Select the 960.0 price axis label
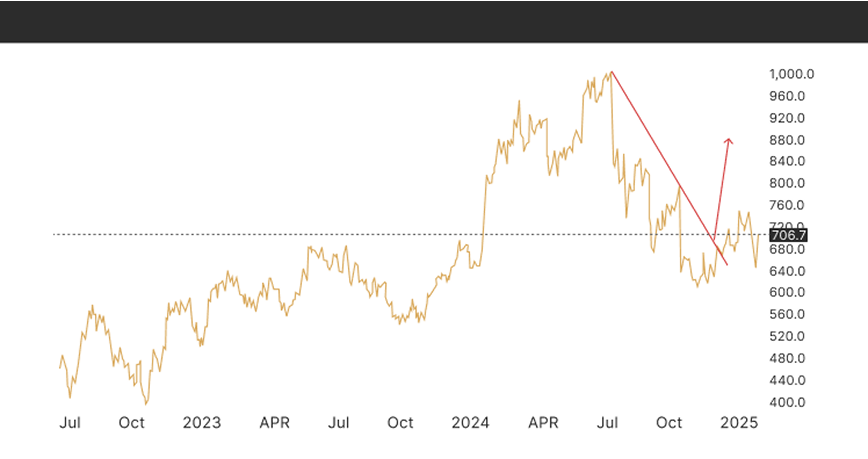The height and width of the screenshot is (459, 868). pyautogui.click(x=787, y=96)
